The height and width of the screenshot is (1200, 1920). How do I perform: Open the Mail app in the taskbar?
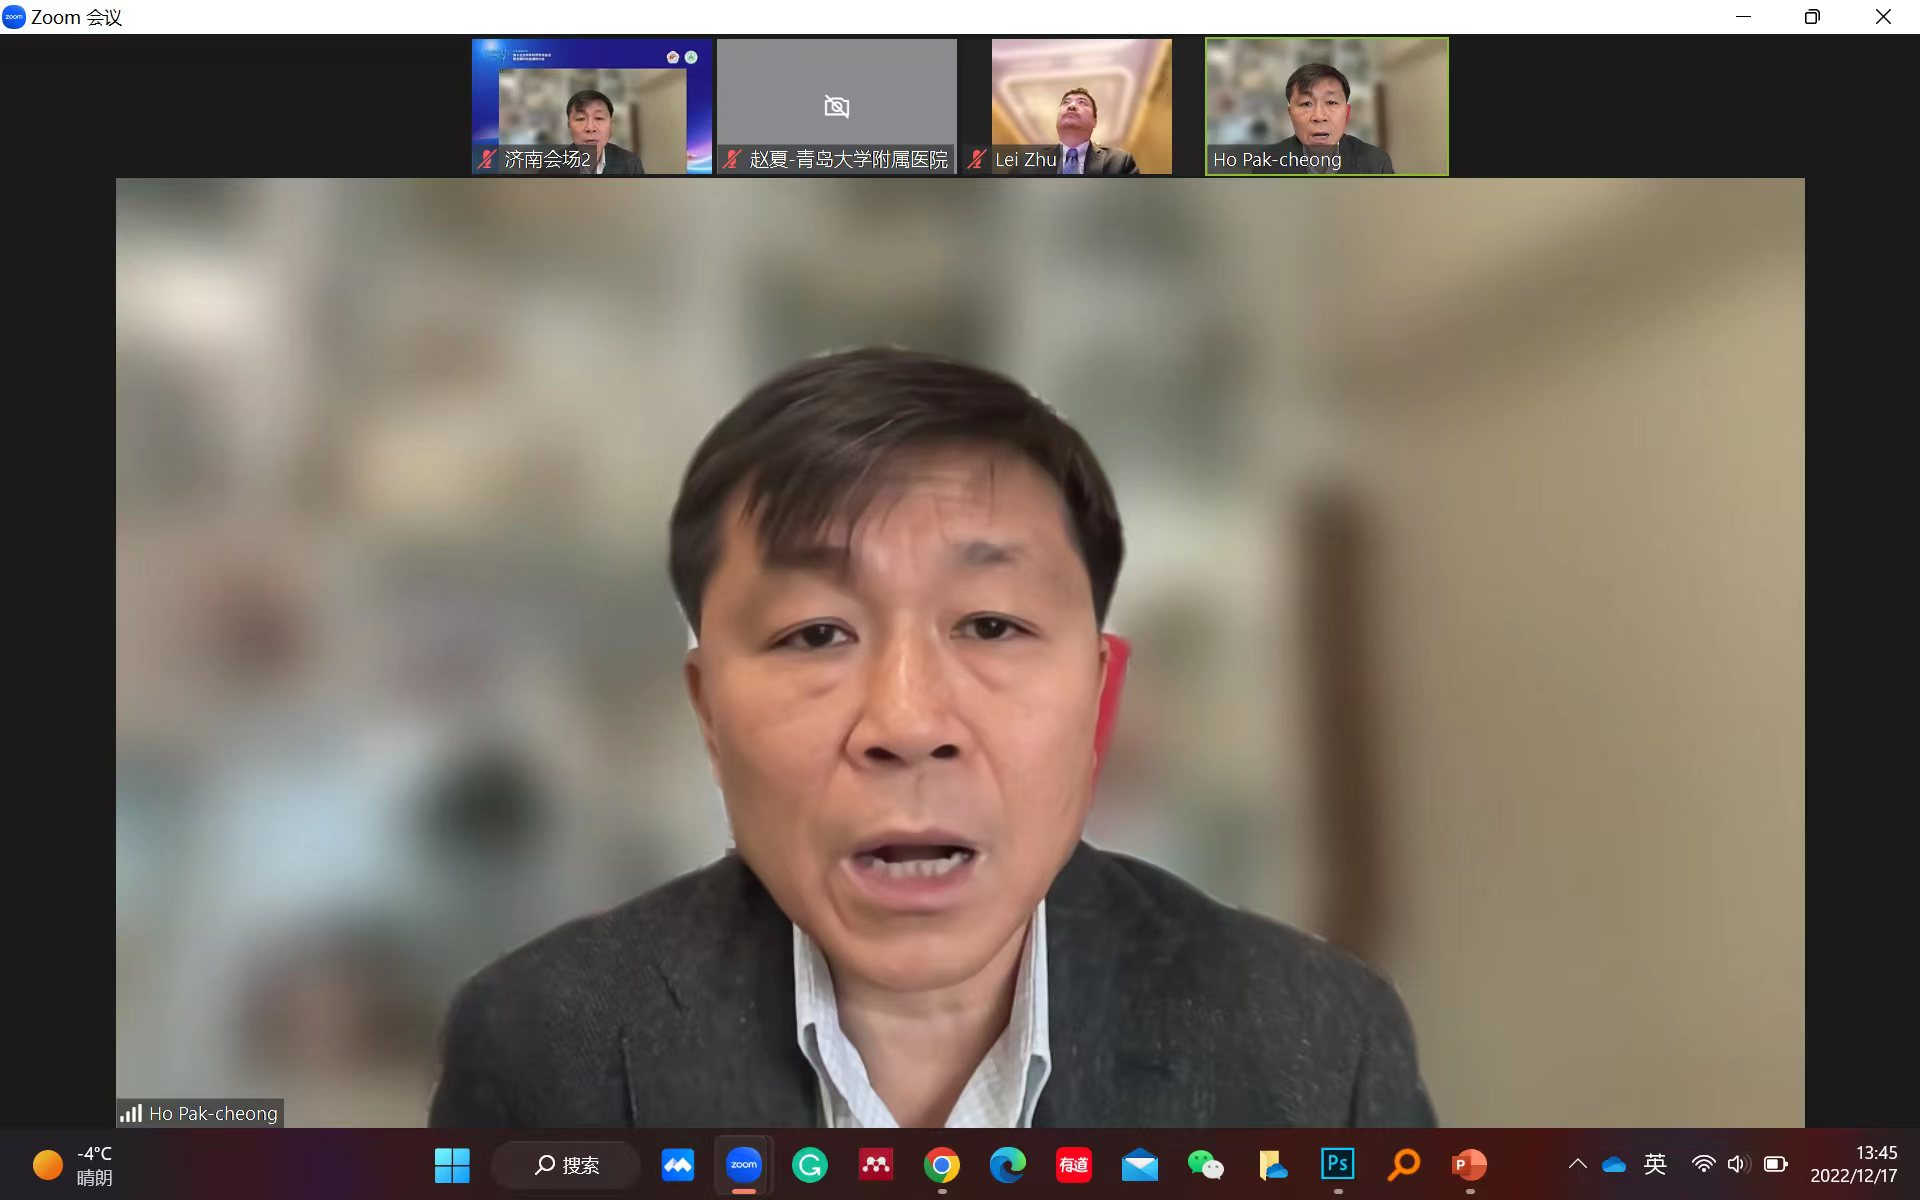point(1140,1166)
